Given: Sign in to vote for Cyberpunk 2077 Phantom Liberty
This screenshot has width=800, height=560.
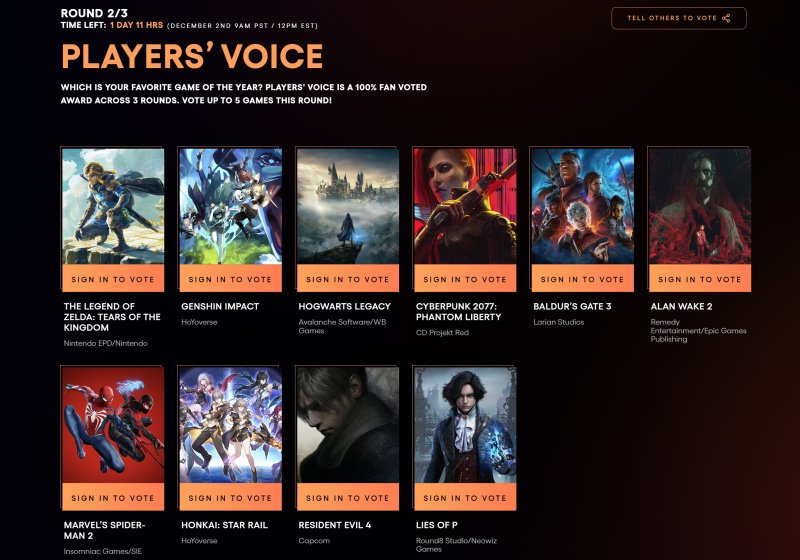Looking at the screenshot, I should (465, 278).
